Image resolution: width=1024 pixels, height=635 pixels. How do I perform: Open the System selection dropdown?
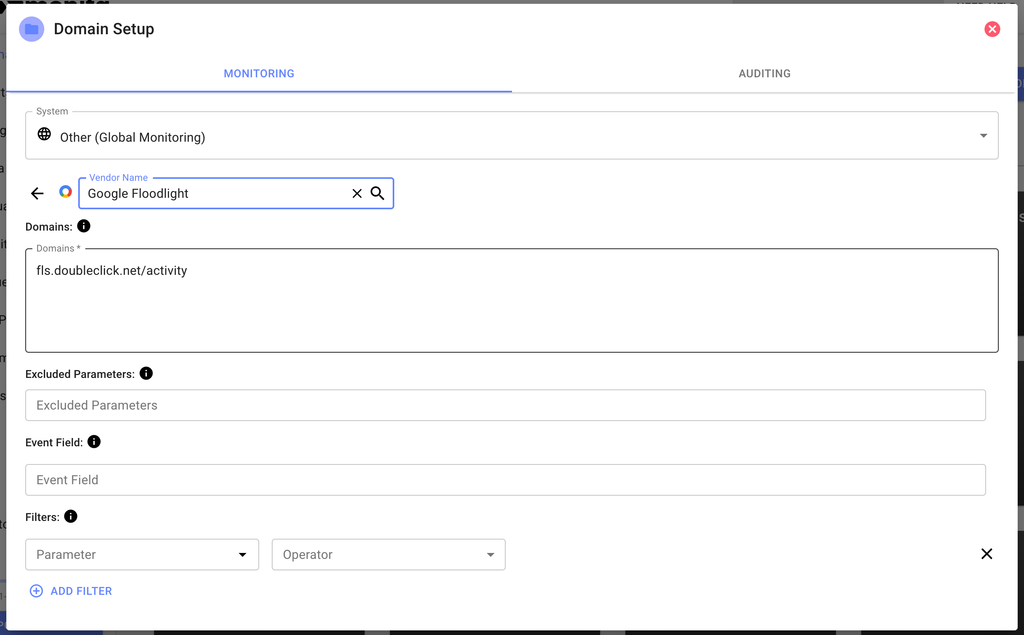coord(983,135)
